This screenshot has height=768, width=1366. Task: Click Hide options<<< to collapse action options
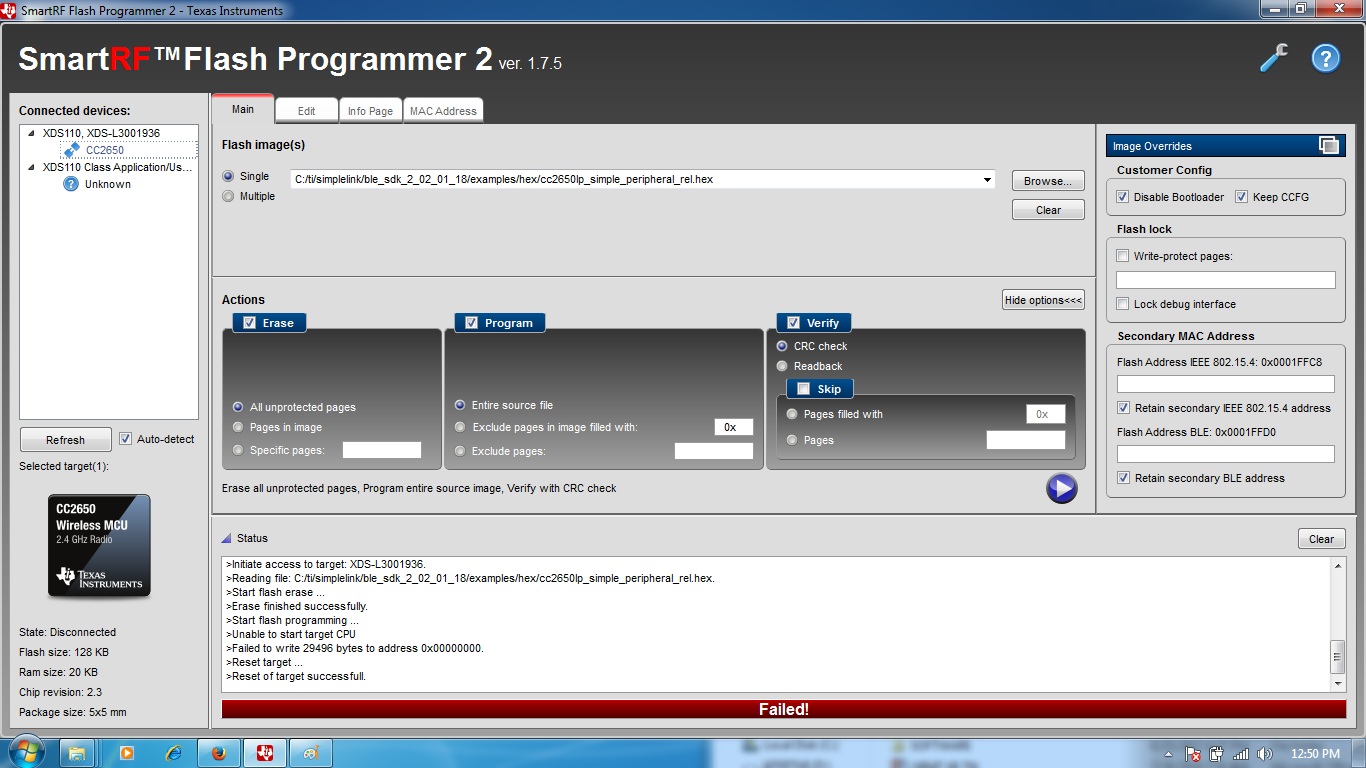point(1043,300)
